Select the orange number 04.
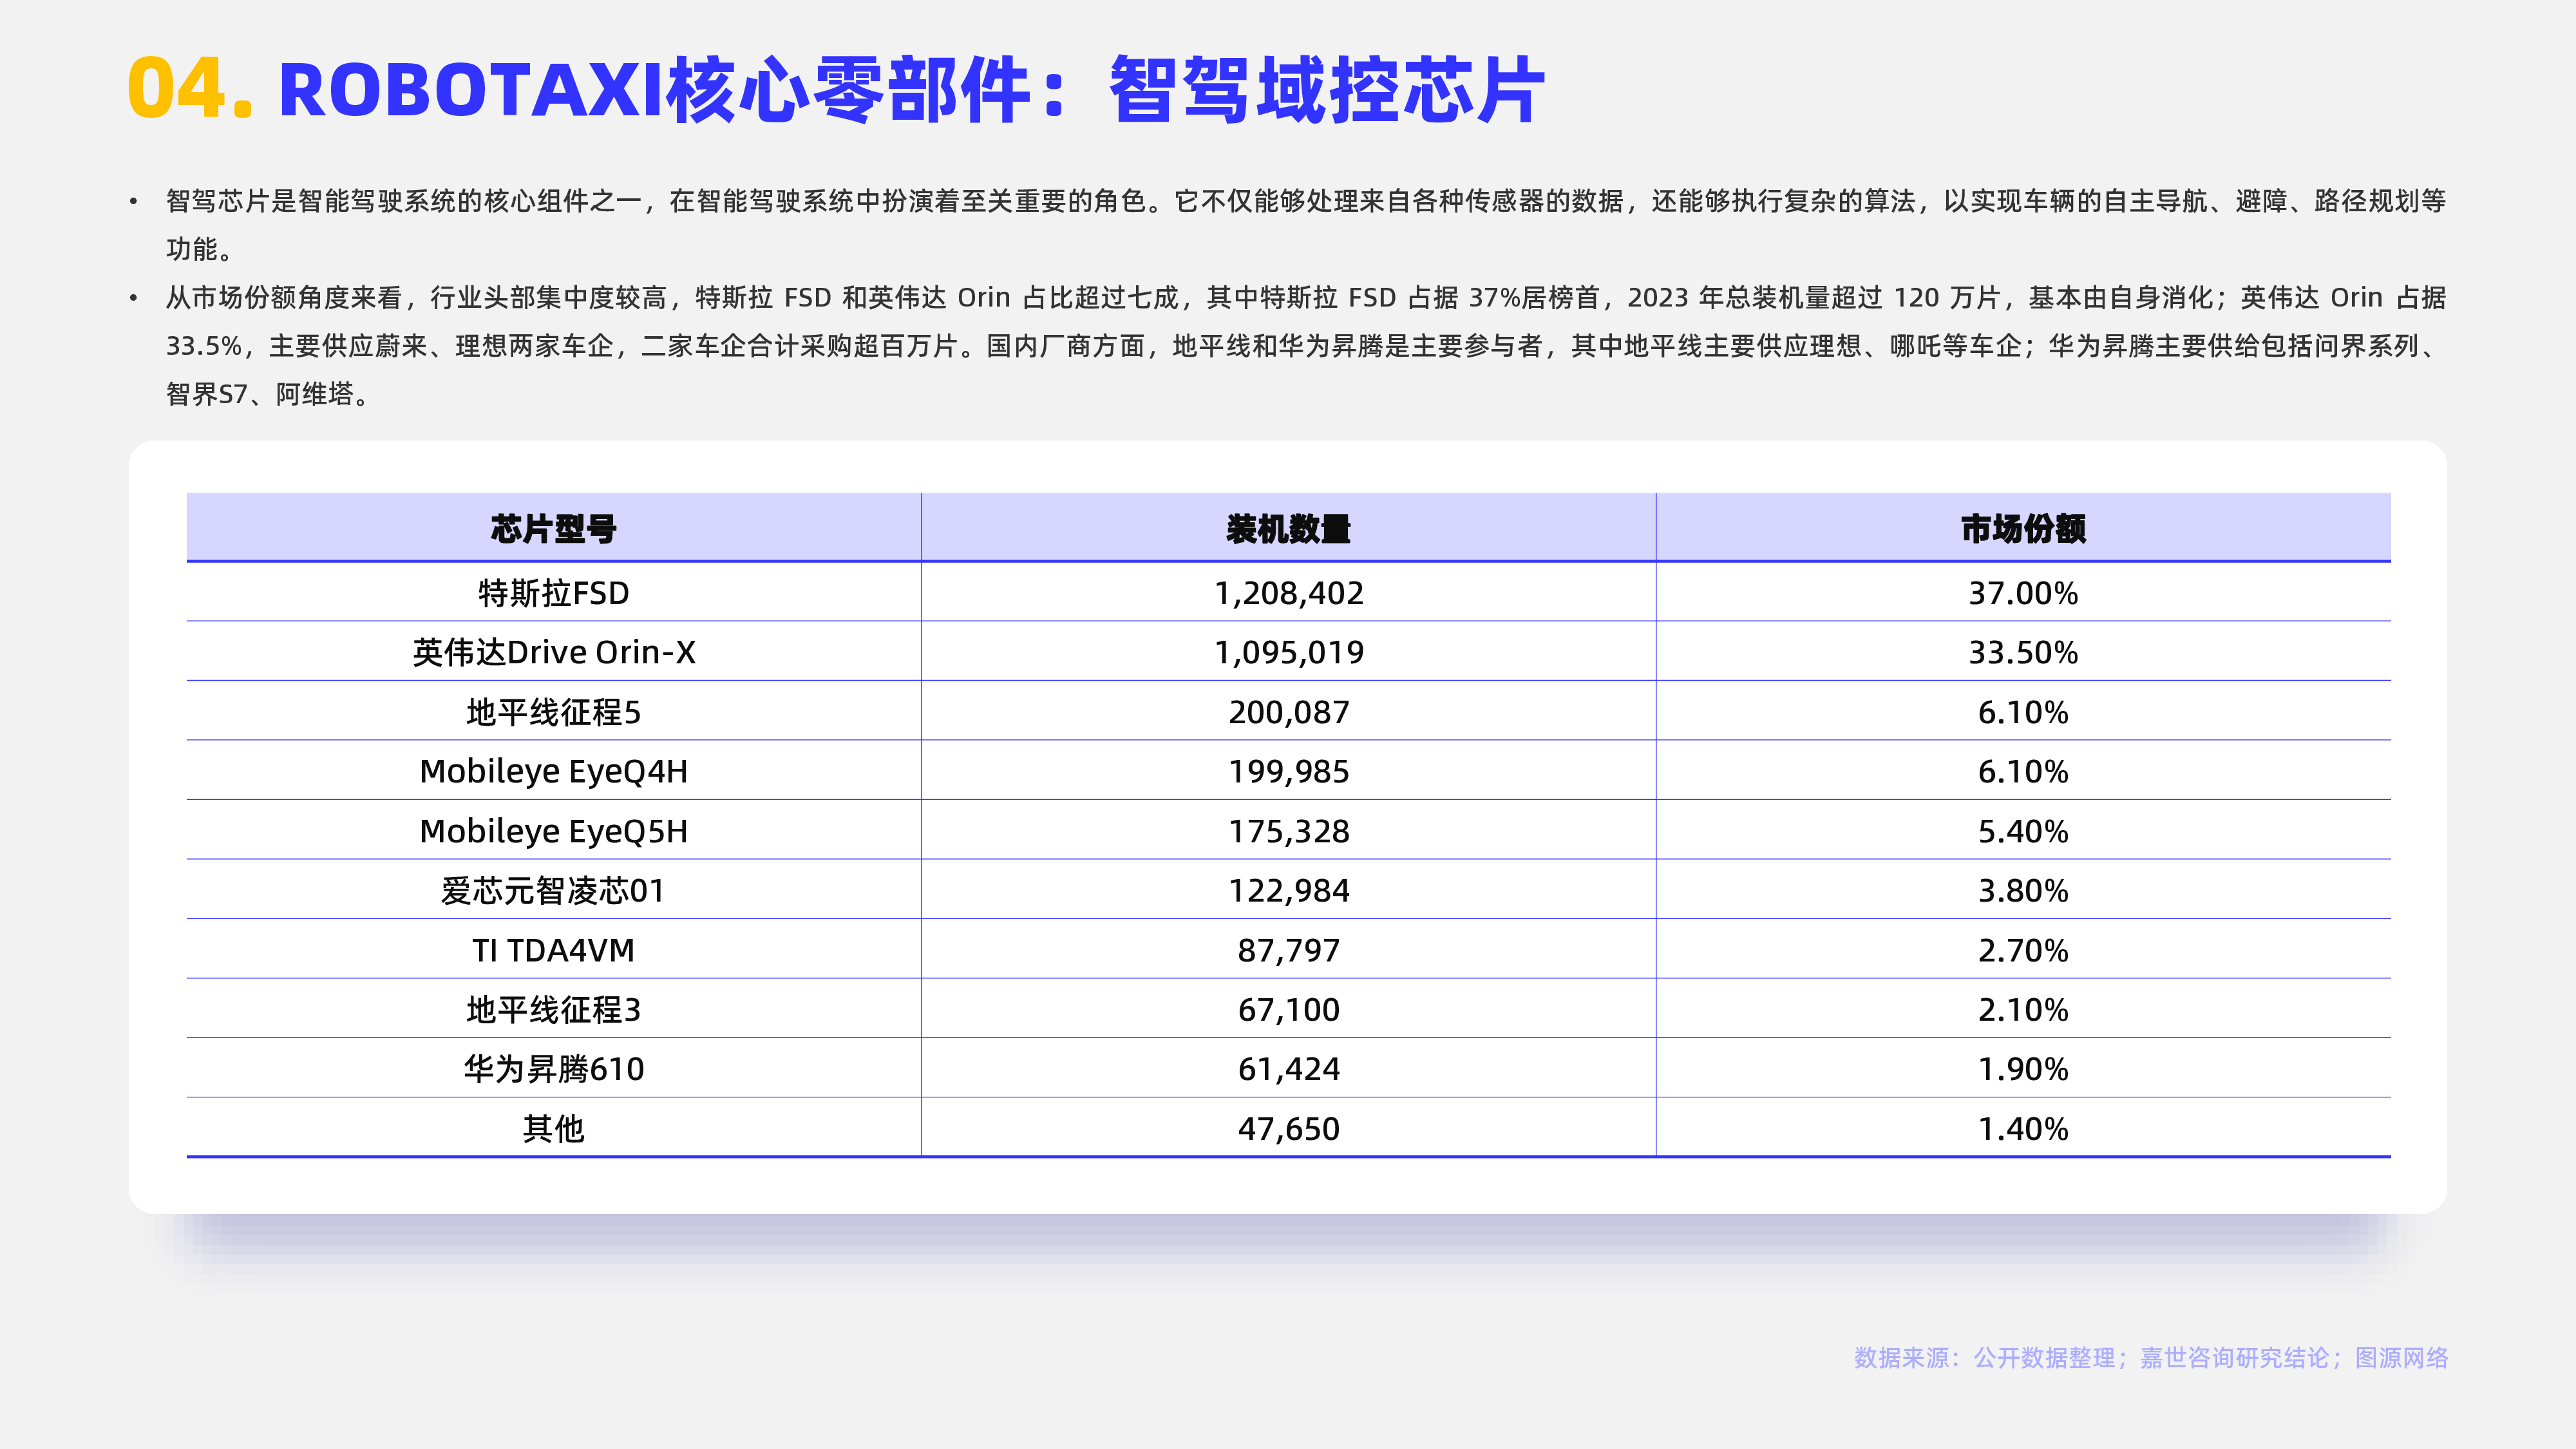Screen dimensions: 2576x1449 point(190,89)
